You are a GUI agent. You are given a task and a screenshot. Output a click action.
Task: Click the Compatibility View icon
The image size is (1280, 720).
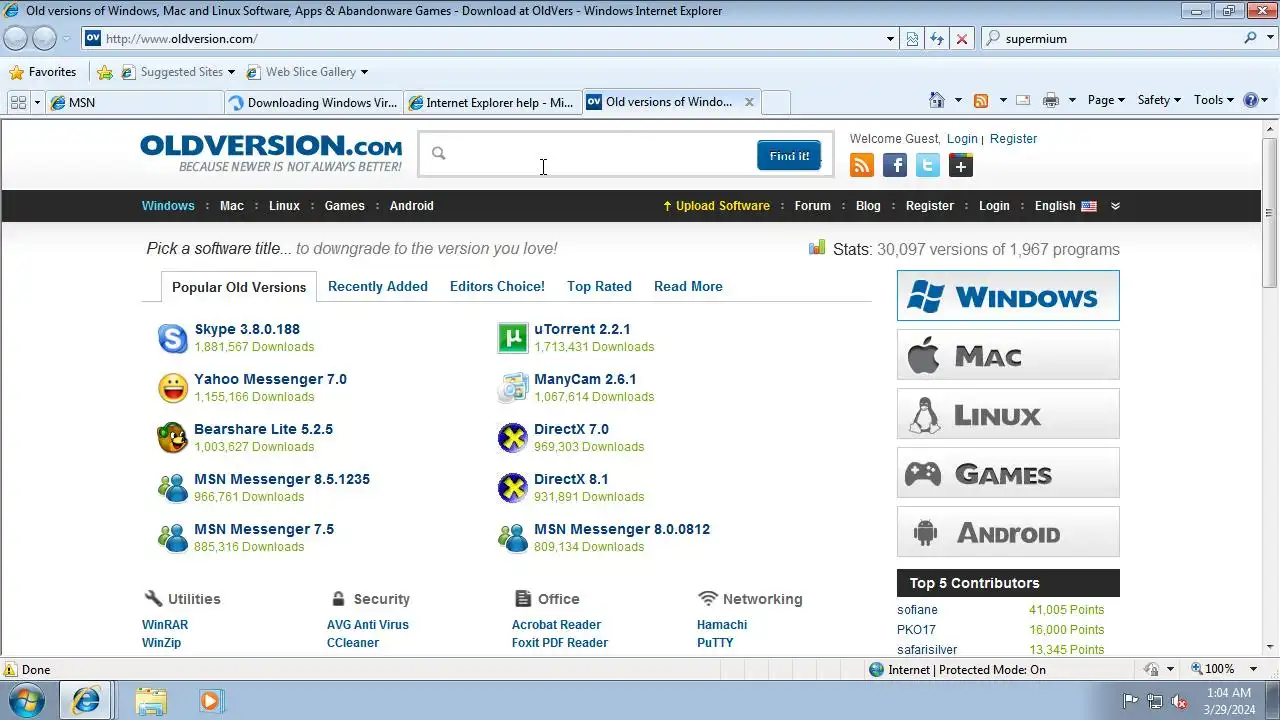point(912,39)
